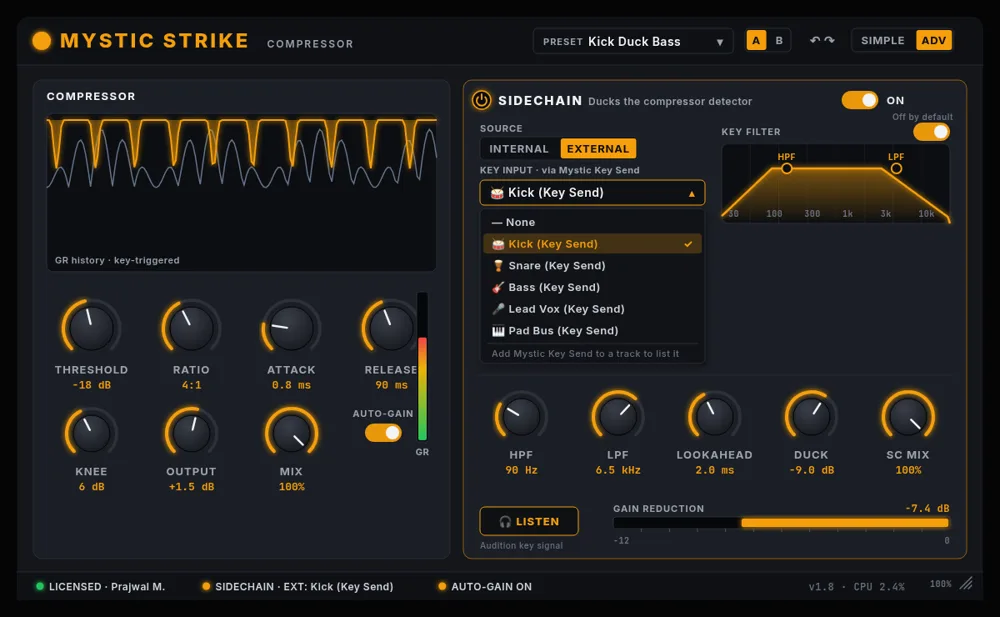Toggle the Sidechain ON switch
The height and width of the screenshot is (617, 1000).
pos(860,100)
